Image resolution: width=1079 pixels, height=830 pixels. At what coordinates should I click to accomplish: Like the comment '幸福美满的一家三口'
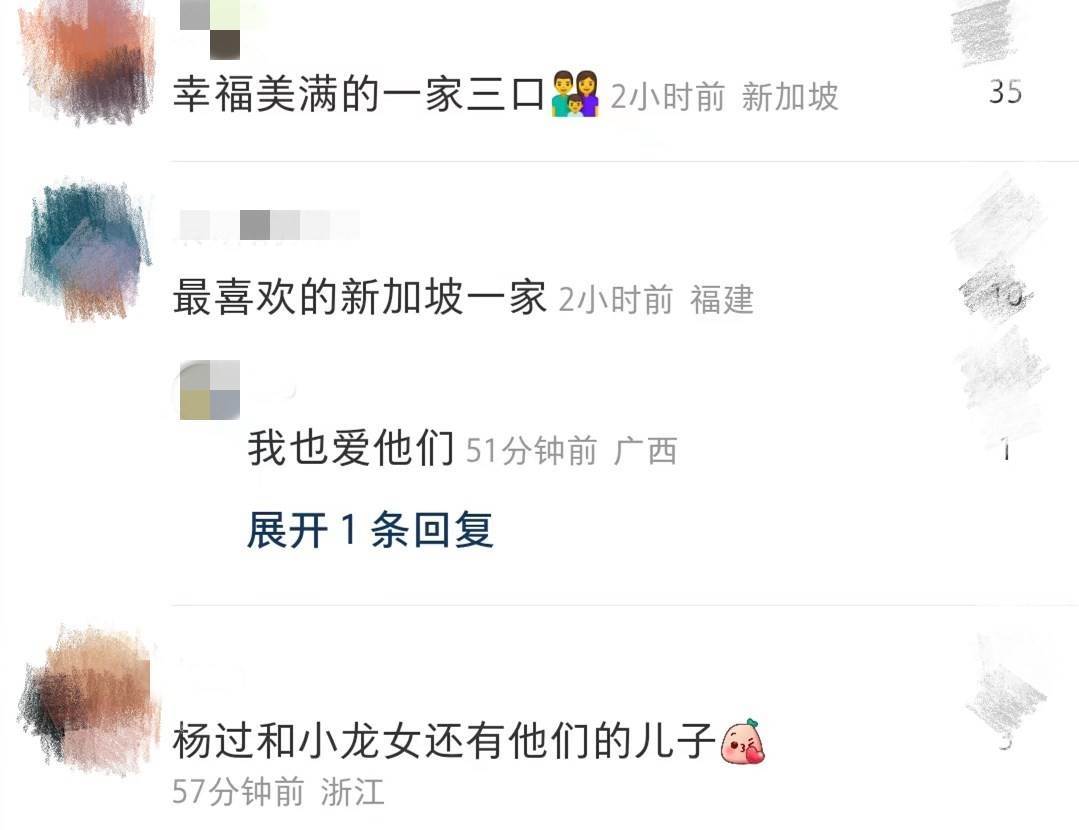point(984,32)
